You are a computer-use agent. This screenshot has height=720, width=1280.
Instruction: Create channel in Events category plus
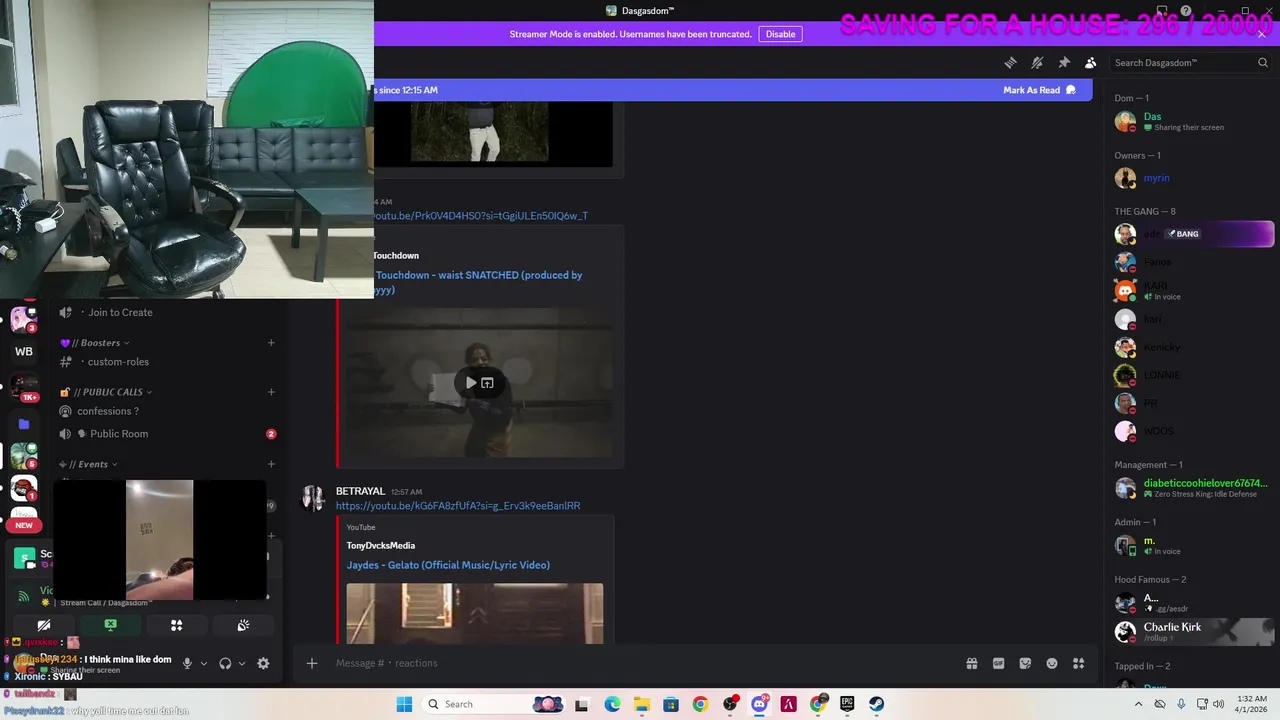coord(271,464)
